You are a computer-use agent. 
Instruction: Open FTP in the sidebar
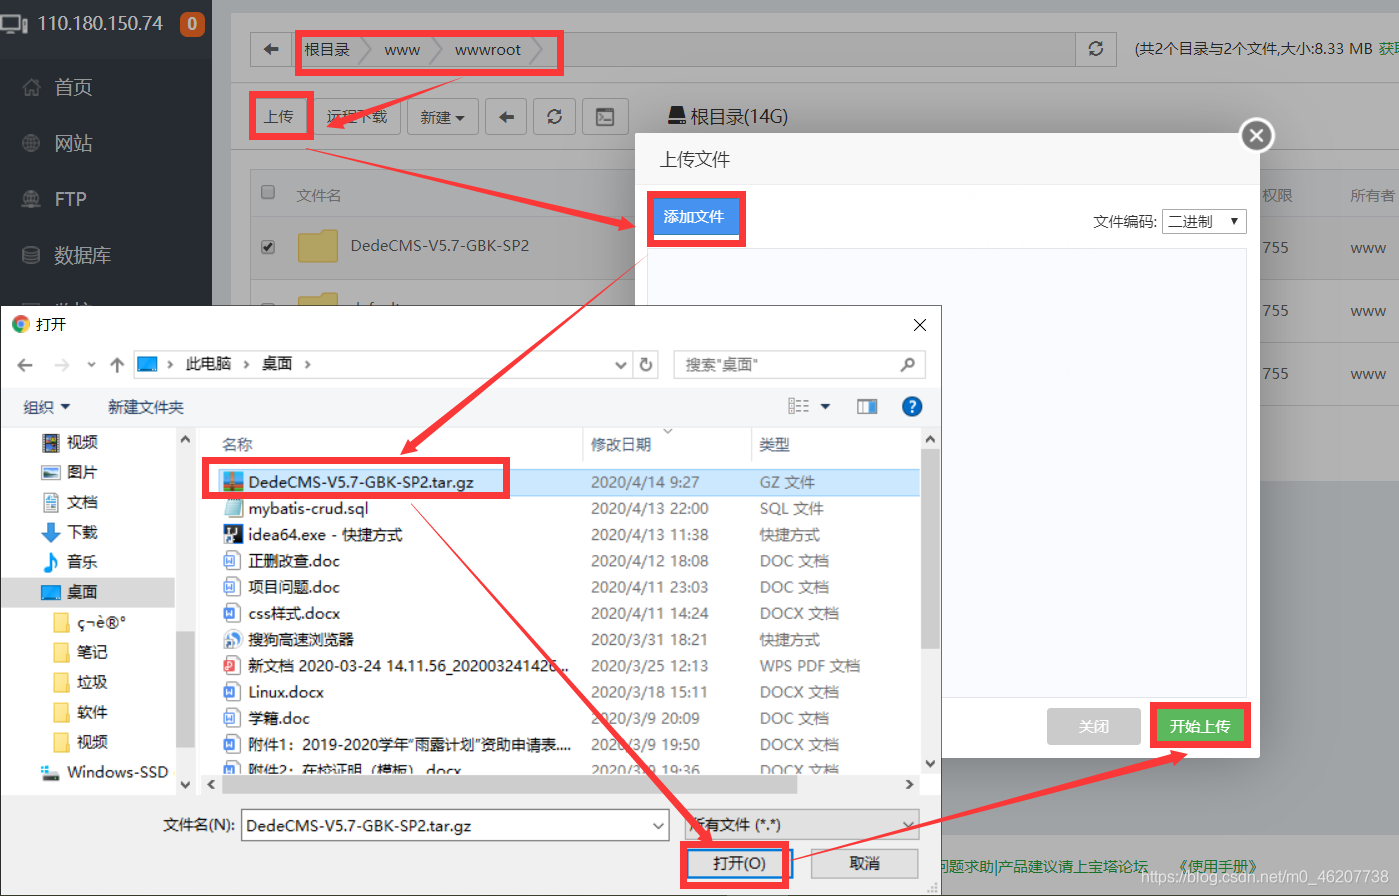tap(70, 199)
